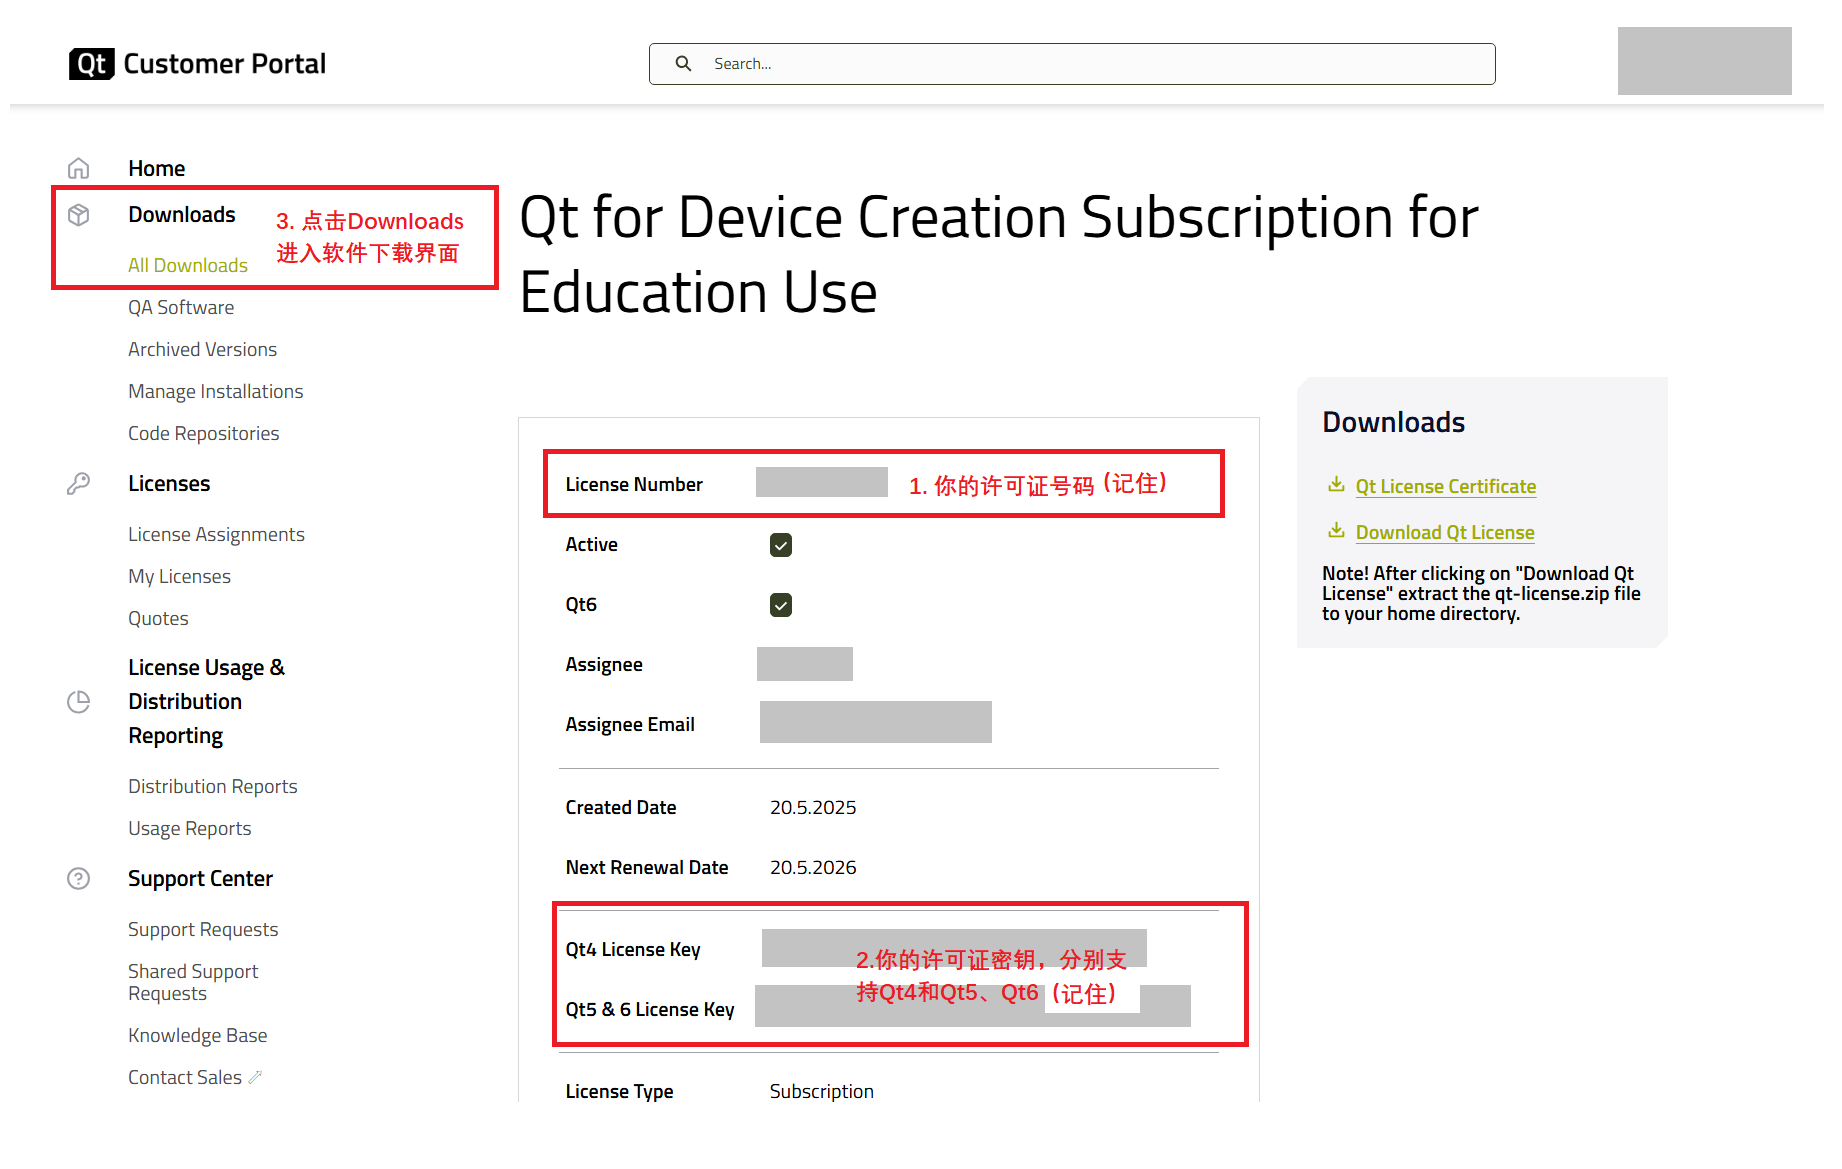Screen dimensions: 1842x1169
Task: Open Code Repositories
Action: (x=203, y=434)
